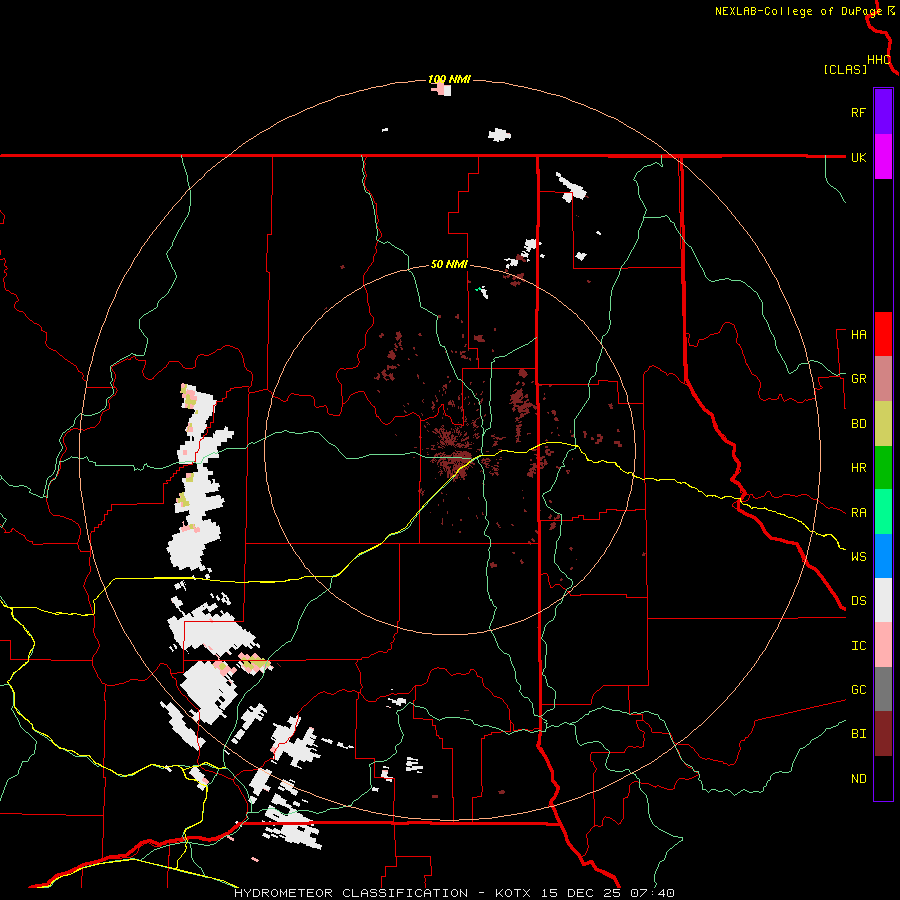
Task: Click the red HA legend color swatch
Action: 883,334
